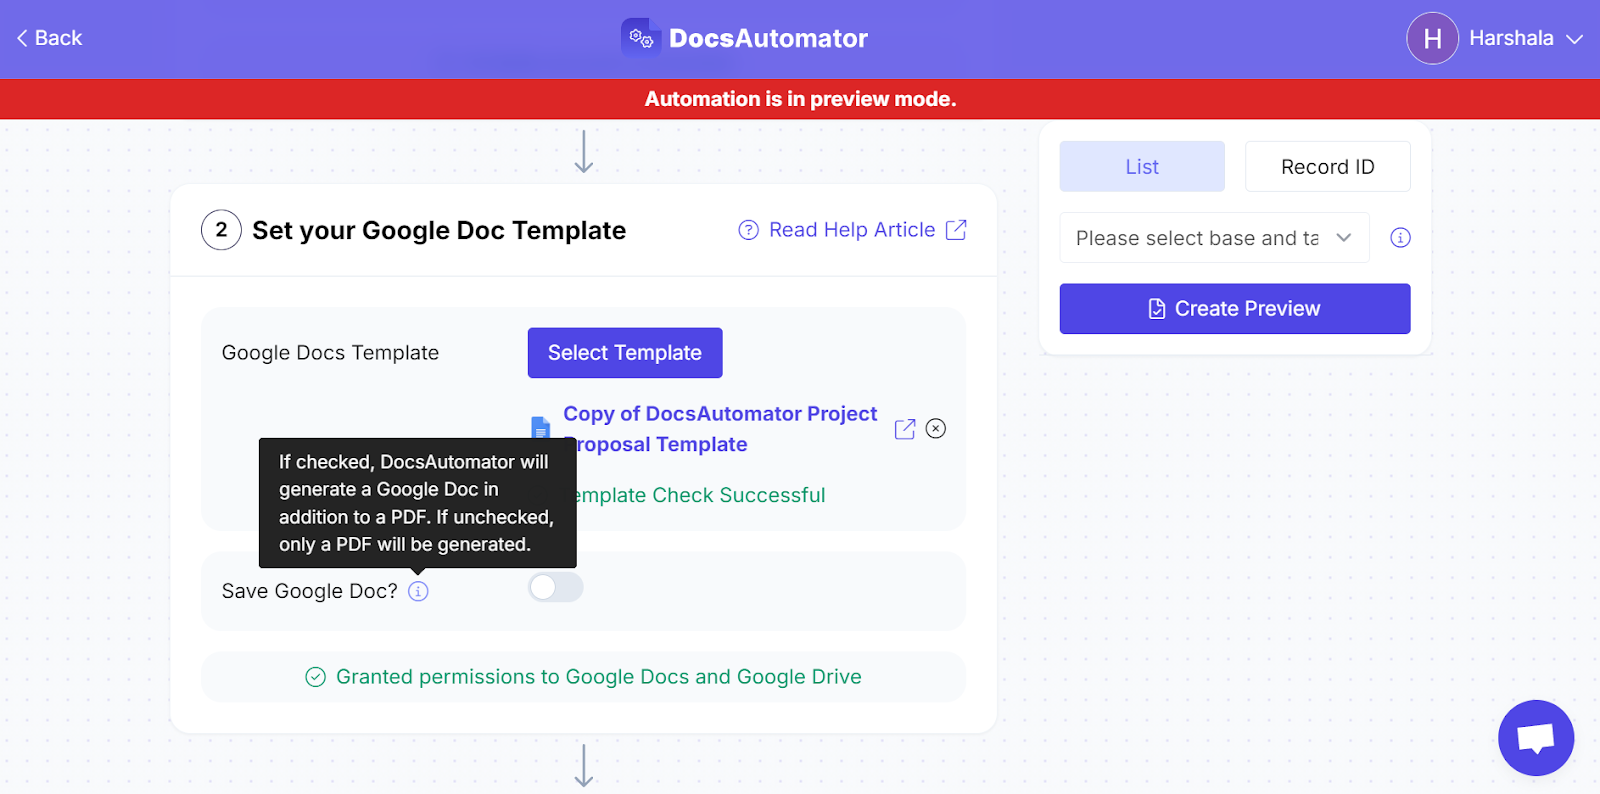This screenshot has width=1600, height=794.
Task: Click the green permissions checkmark icon
Action: tap(315, 677)
